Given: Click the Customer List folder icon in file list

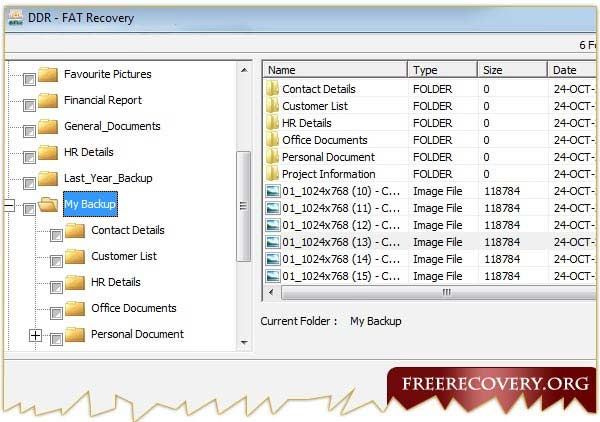Looking at the screenshot, I should [x=272, y=106].
